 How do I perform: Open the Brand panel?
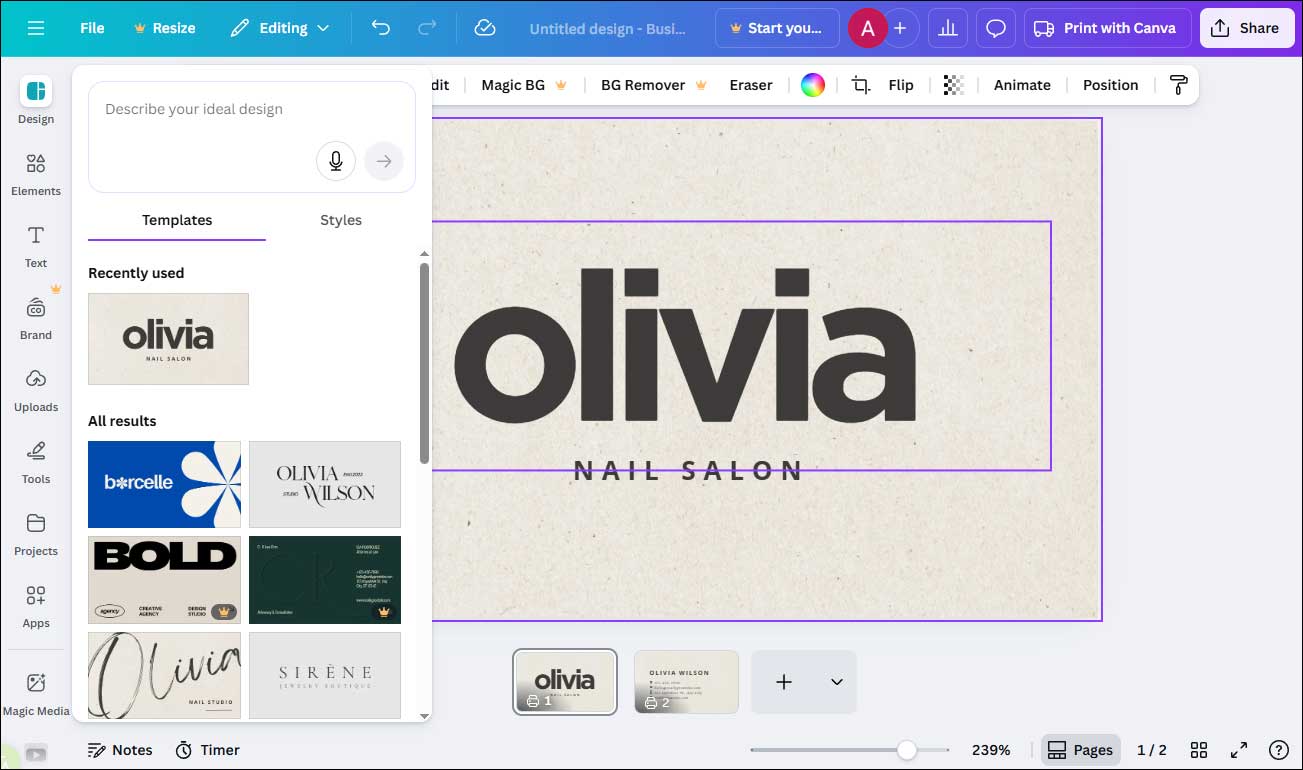point(35,318)
